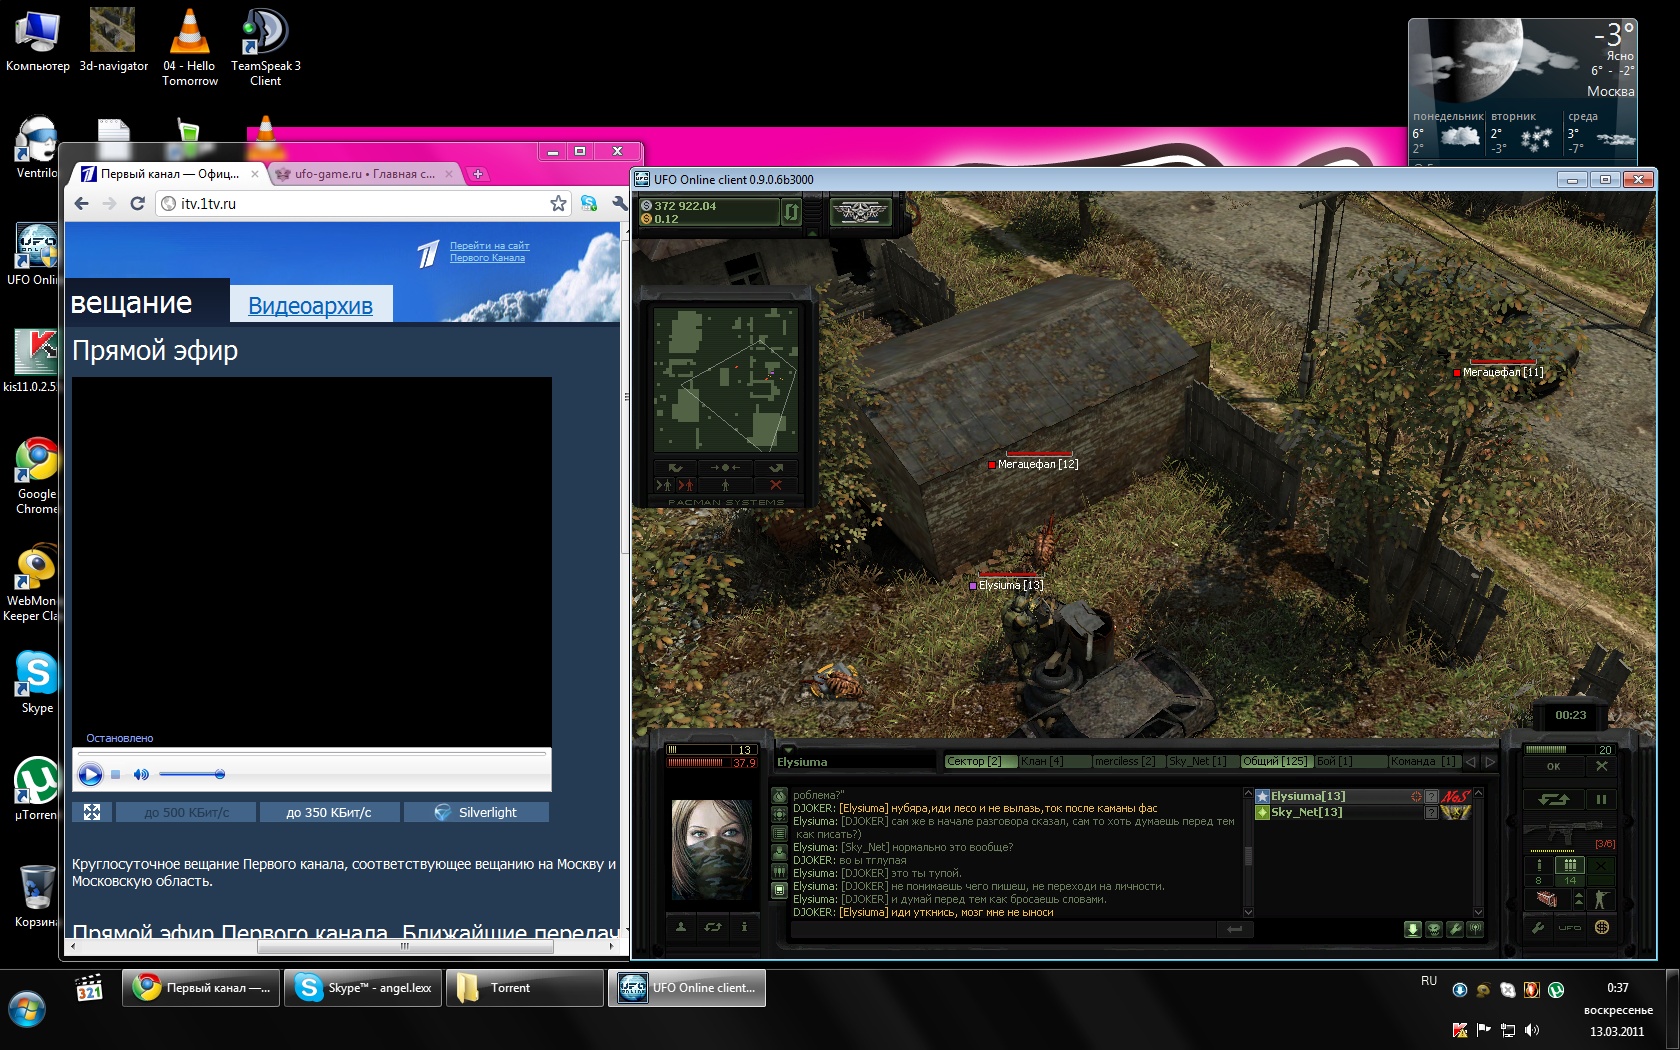Image resolution: width=1680 pixels, height=1050 pixels.
Task: Open the wrench settings icon in game panel
Action: (x=1539, y=927)
